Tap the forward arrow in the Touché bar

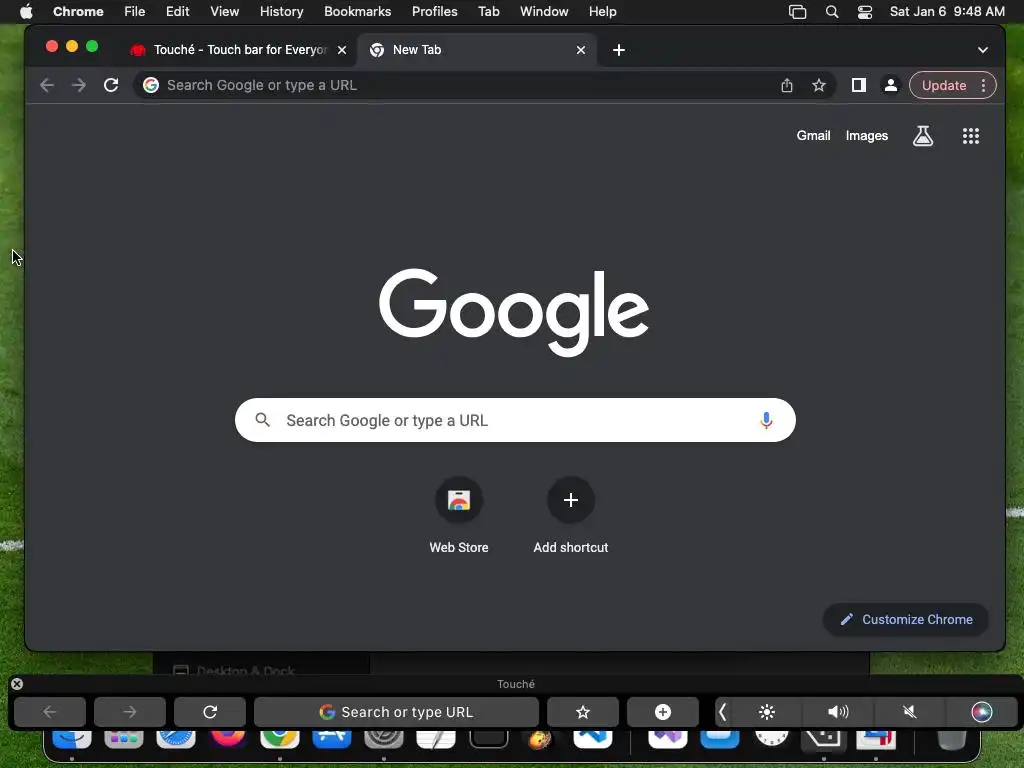point(130,712)
